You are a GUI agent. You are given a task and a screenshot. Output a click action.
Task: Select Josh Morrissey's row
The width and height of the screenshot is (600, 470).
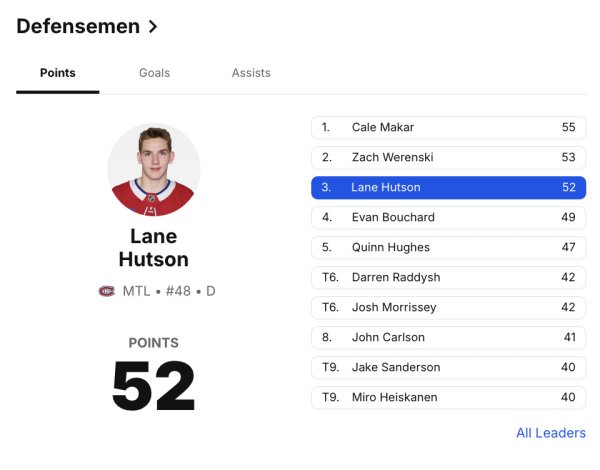(448, 308)
